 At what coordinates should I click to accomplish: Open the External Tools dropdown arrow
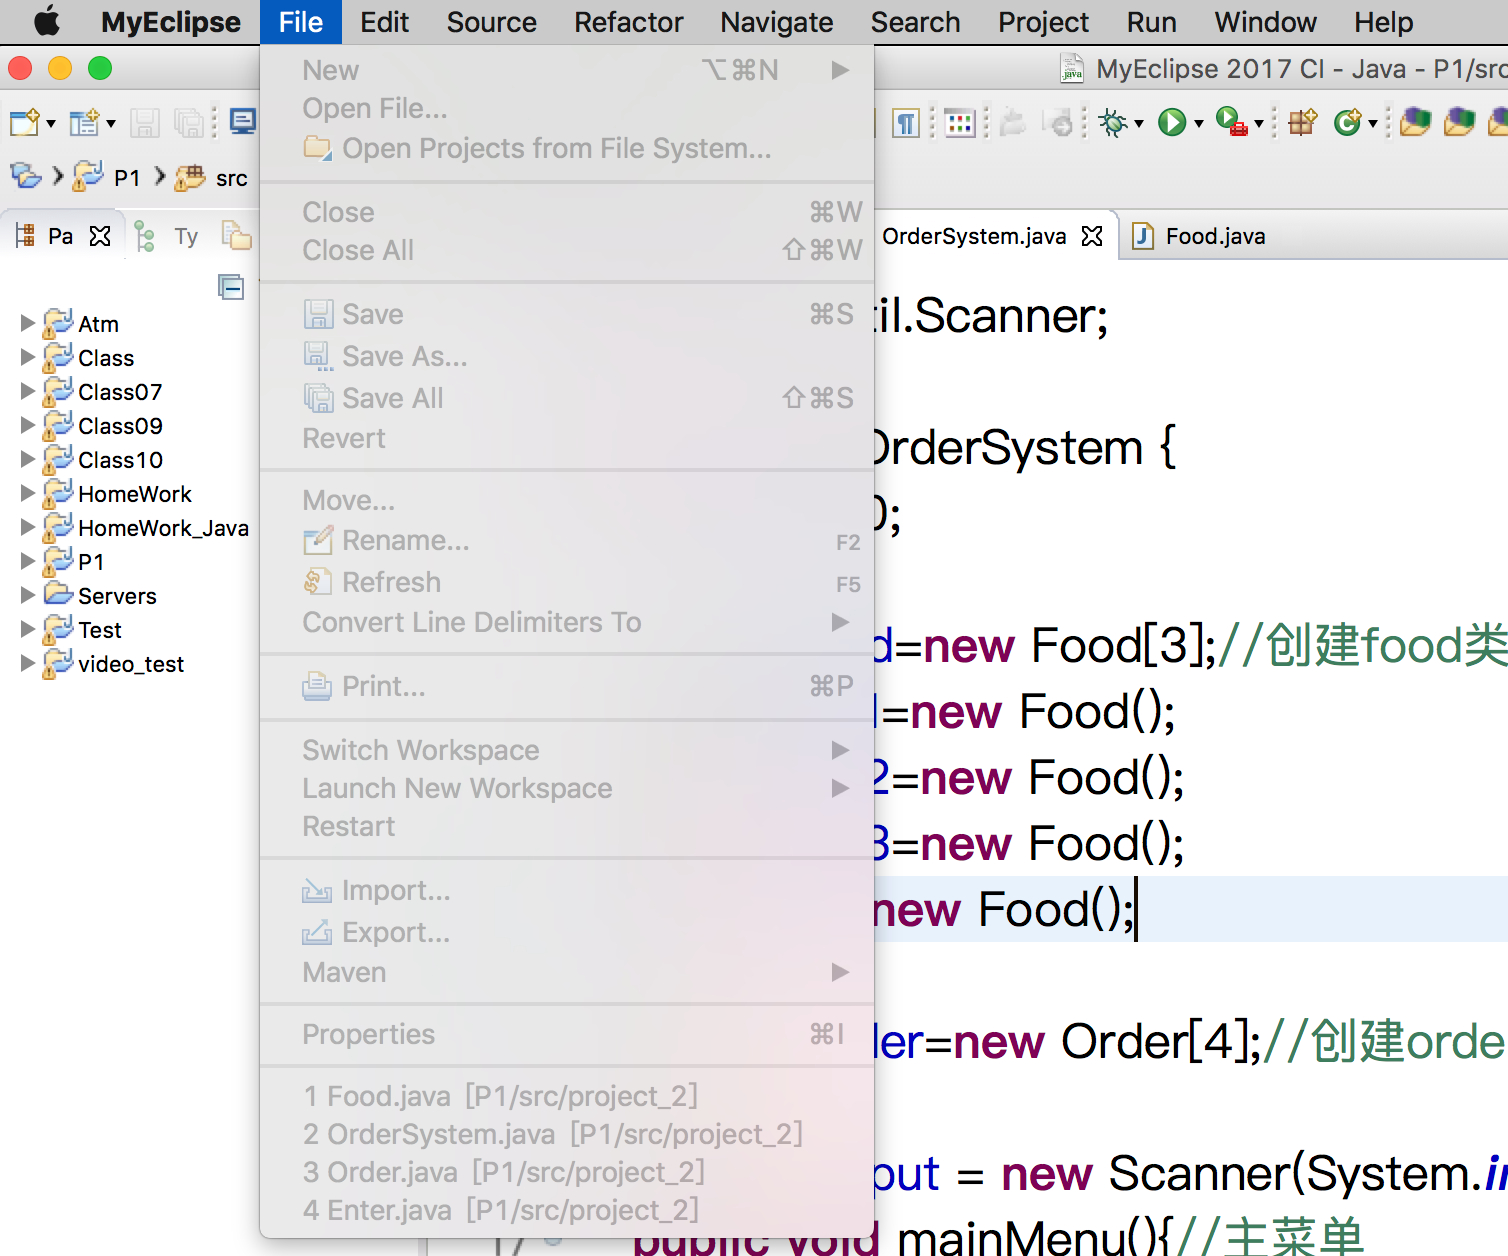(1259, 124)
